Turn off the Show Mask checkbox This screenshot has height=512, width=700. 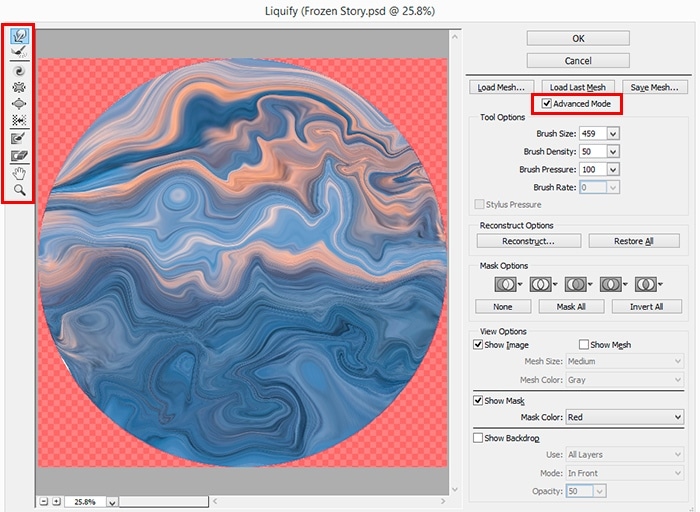click(x=478, y=400)
